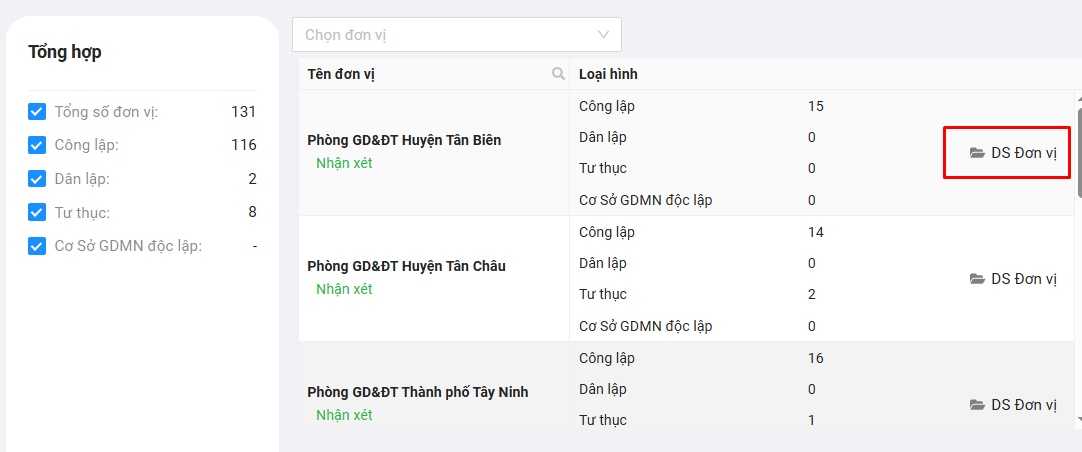Click folder icon for Huyện Tân Châu row
1082x452 pixels.
tap(977, 279)
